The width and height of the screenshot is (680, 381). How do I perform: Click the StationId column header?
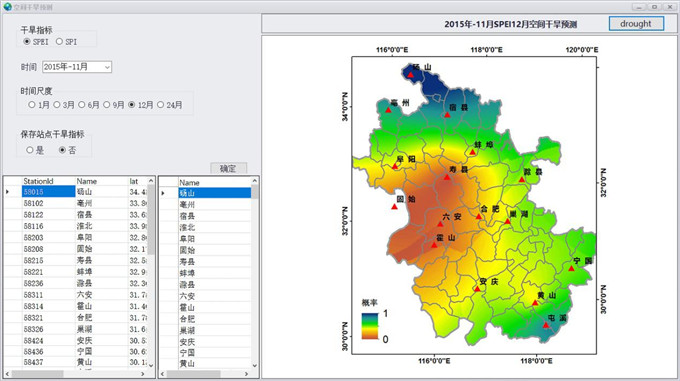pos(48,181)
